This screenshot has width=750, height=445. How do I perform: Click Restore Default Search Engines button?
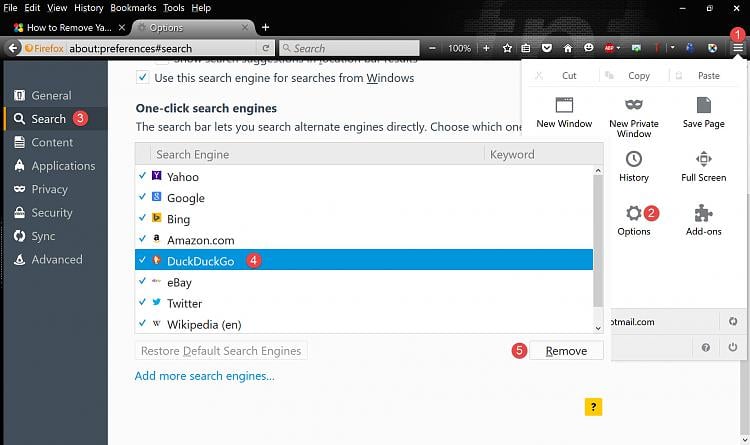221,351
